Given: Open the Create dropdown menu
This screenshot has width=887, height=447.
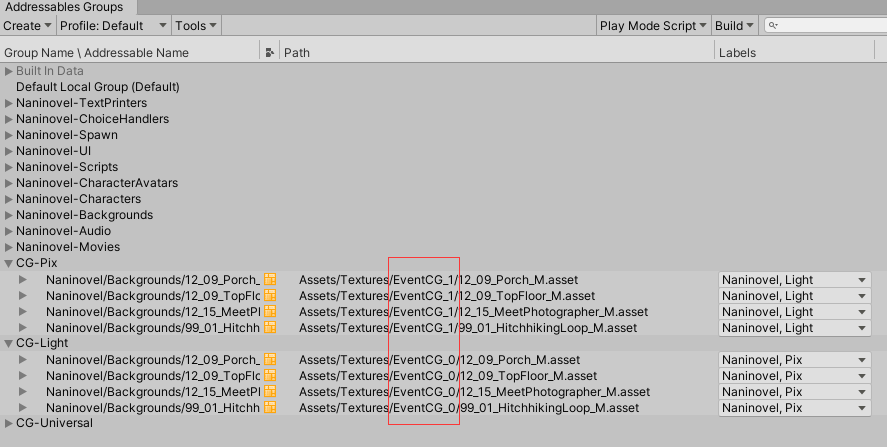Looking at the screenshot, I should click(27, 26).
